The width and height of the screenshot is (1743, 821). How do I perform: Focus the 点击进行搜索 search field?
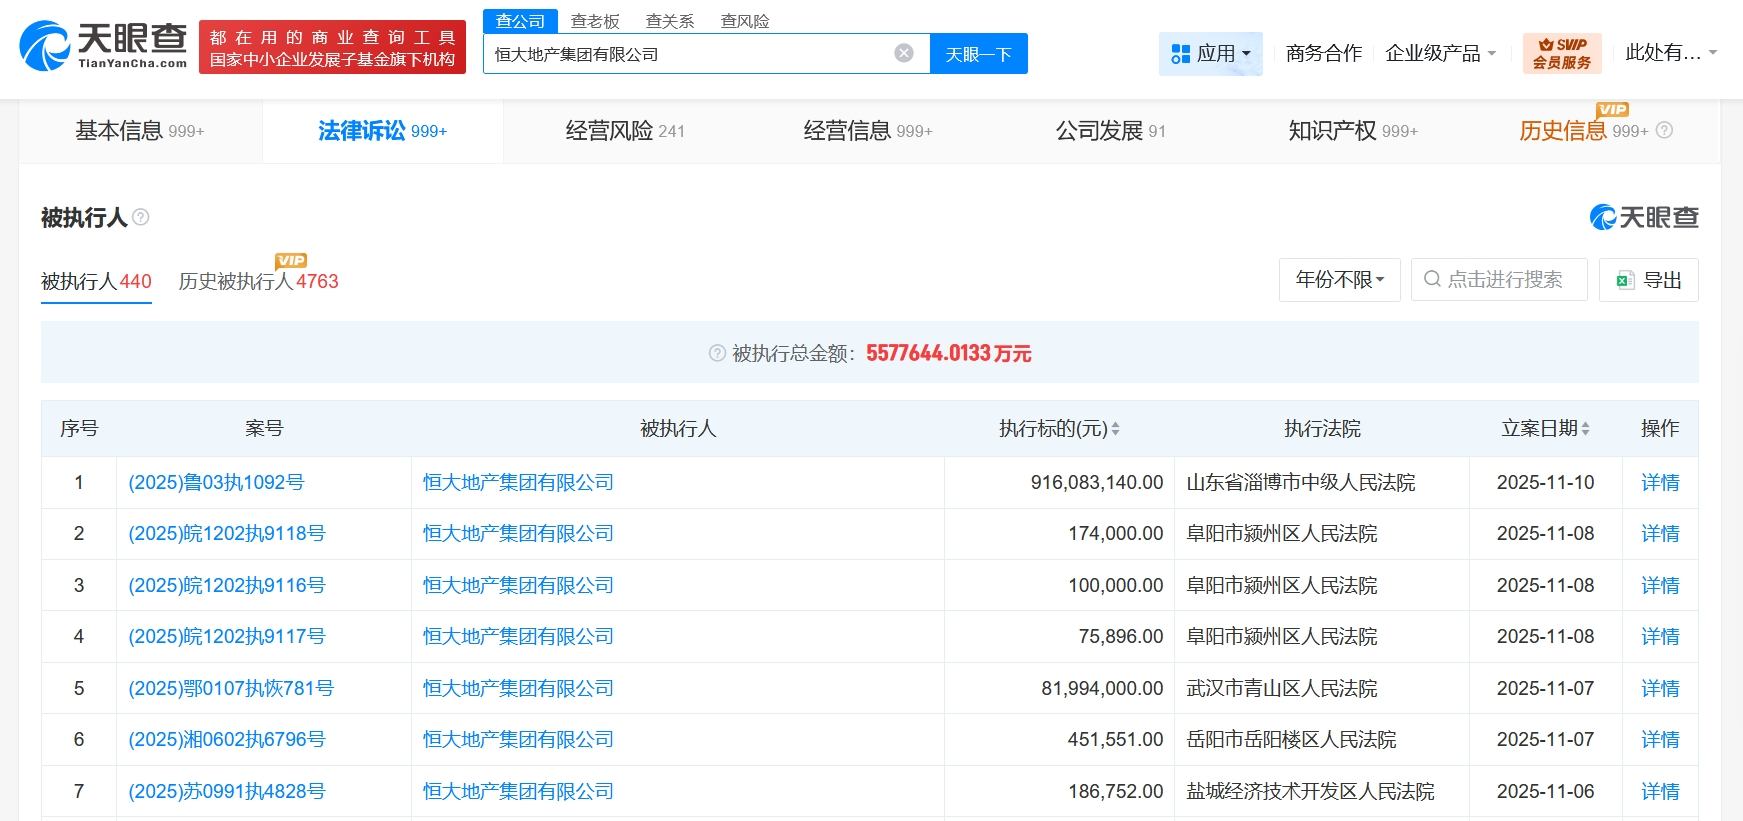tap(1499, 280)
